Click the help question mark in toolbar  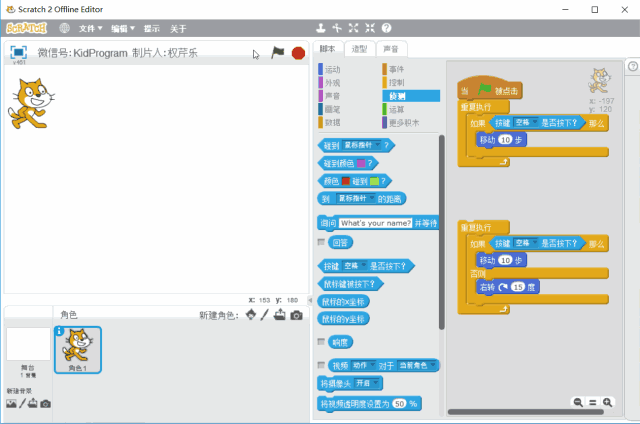point(387,28)
